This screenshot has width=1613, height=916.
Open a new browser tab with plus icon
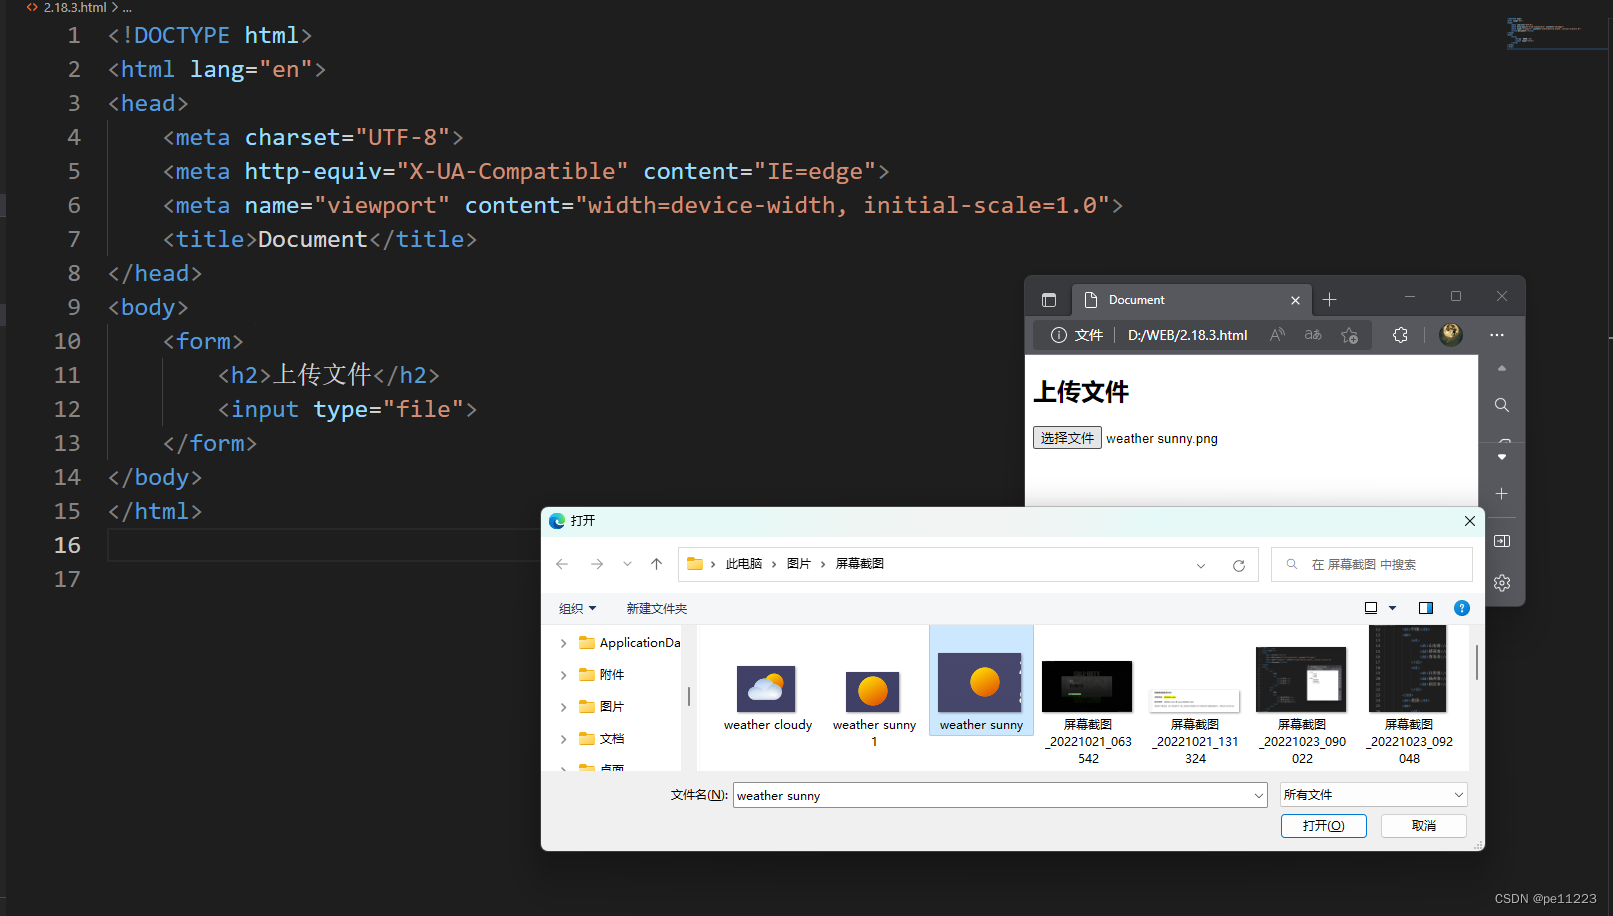(x=1329, y=300)
